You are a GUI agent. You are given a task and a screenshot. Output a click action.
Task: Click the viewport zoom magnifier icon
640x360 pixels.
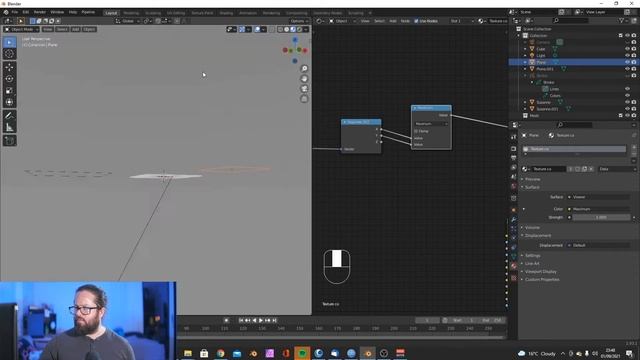304,68
